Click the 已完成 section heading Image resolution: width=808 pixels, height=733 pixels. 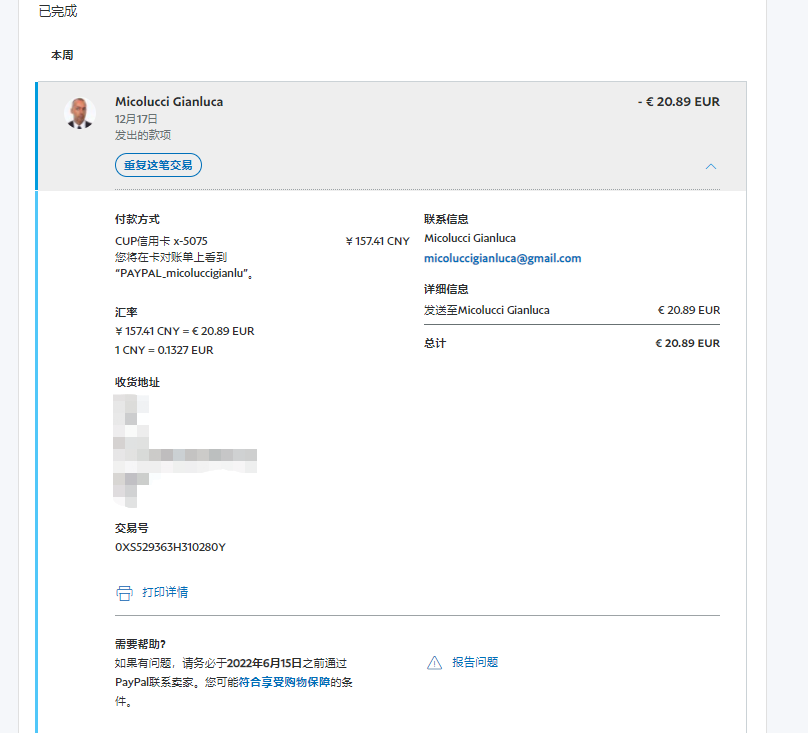click(57, 12)
